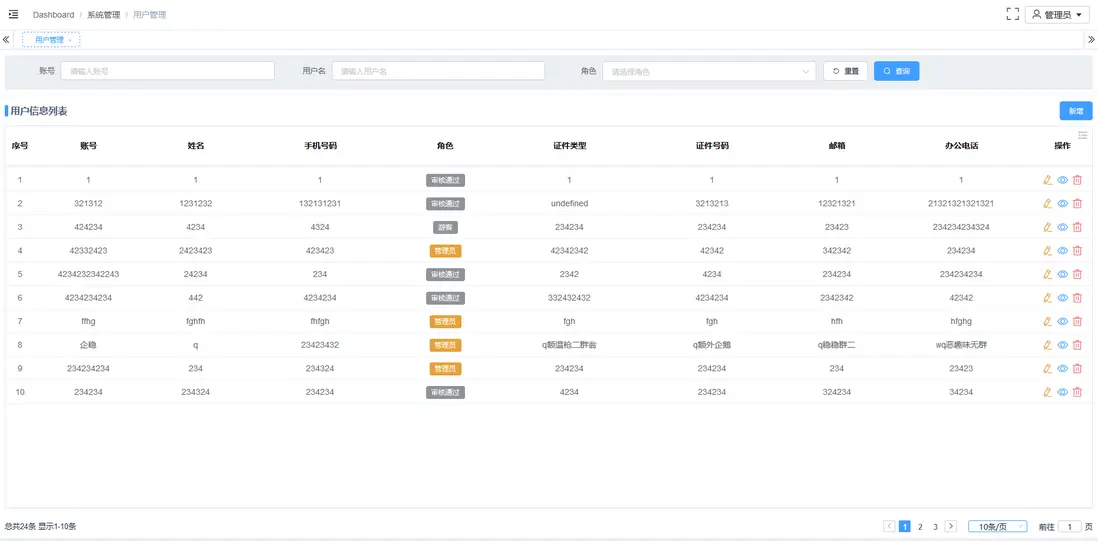The image size is (1098, 541).
Task: Edit user in row 1
Action: click(1048, 180)
